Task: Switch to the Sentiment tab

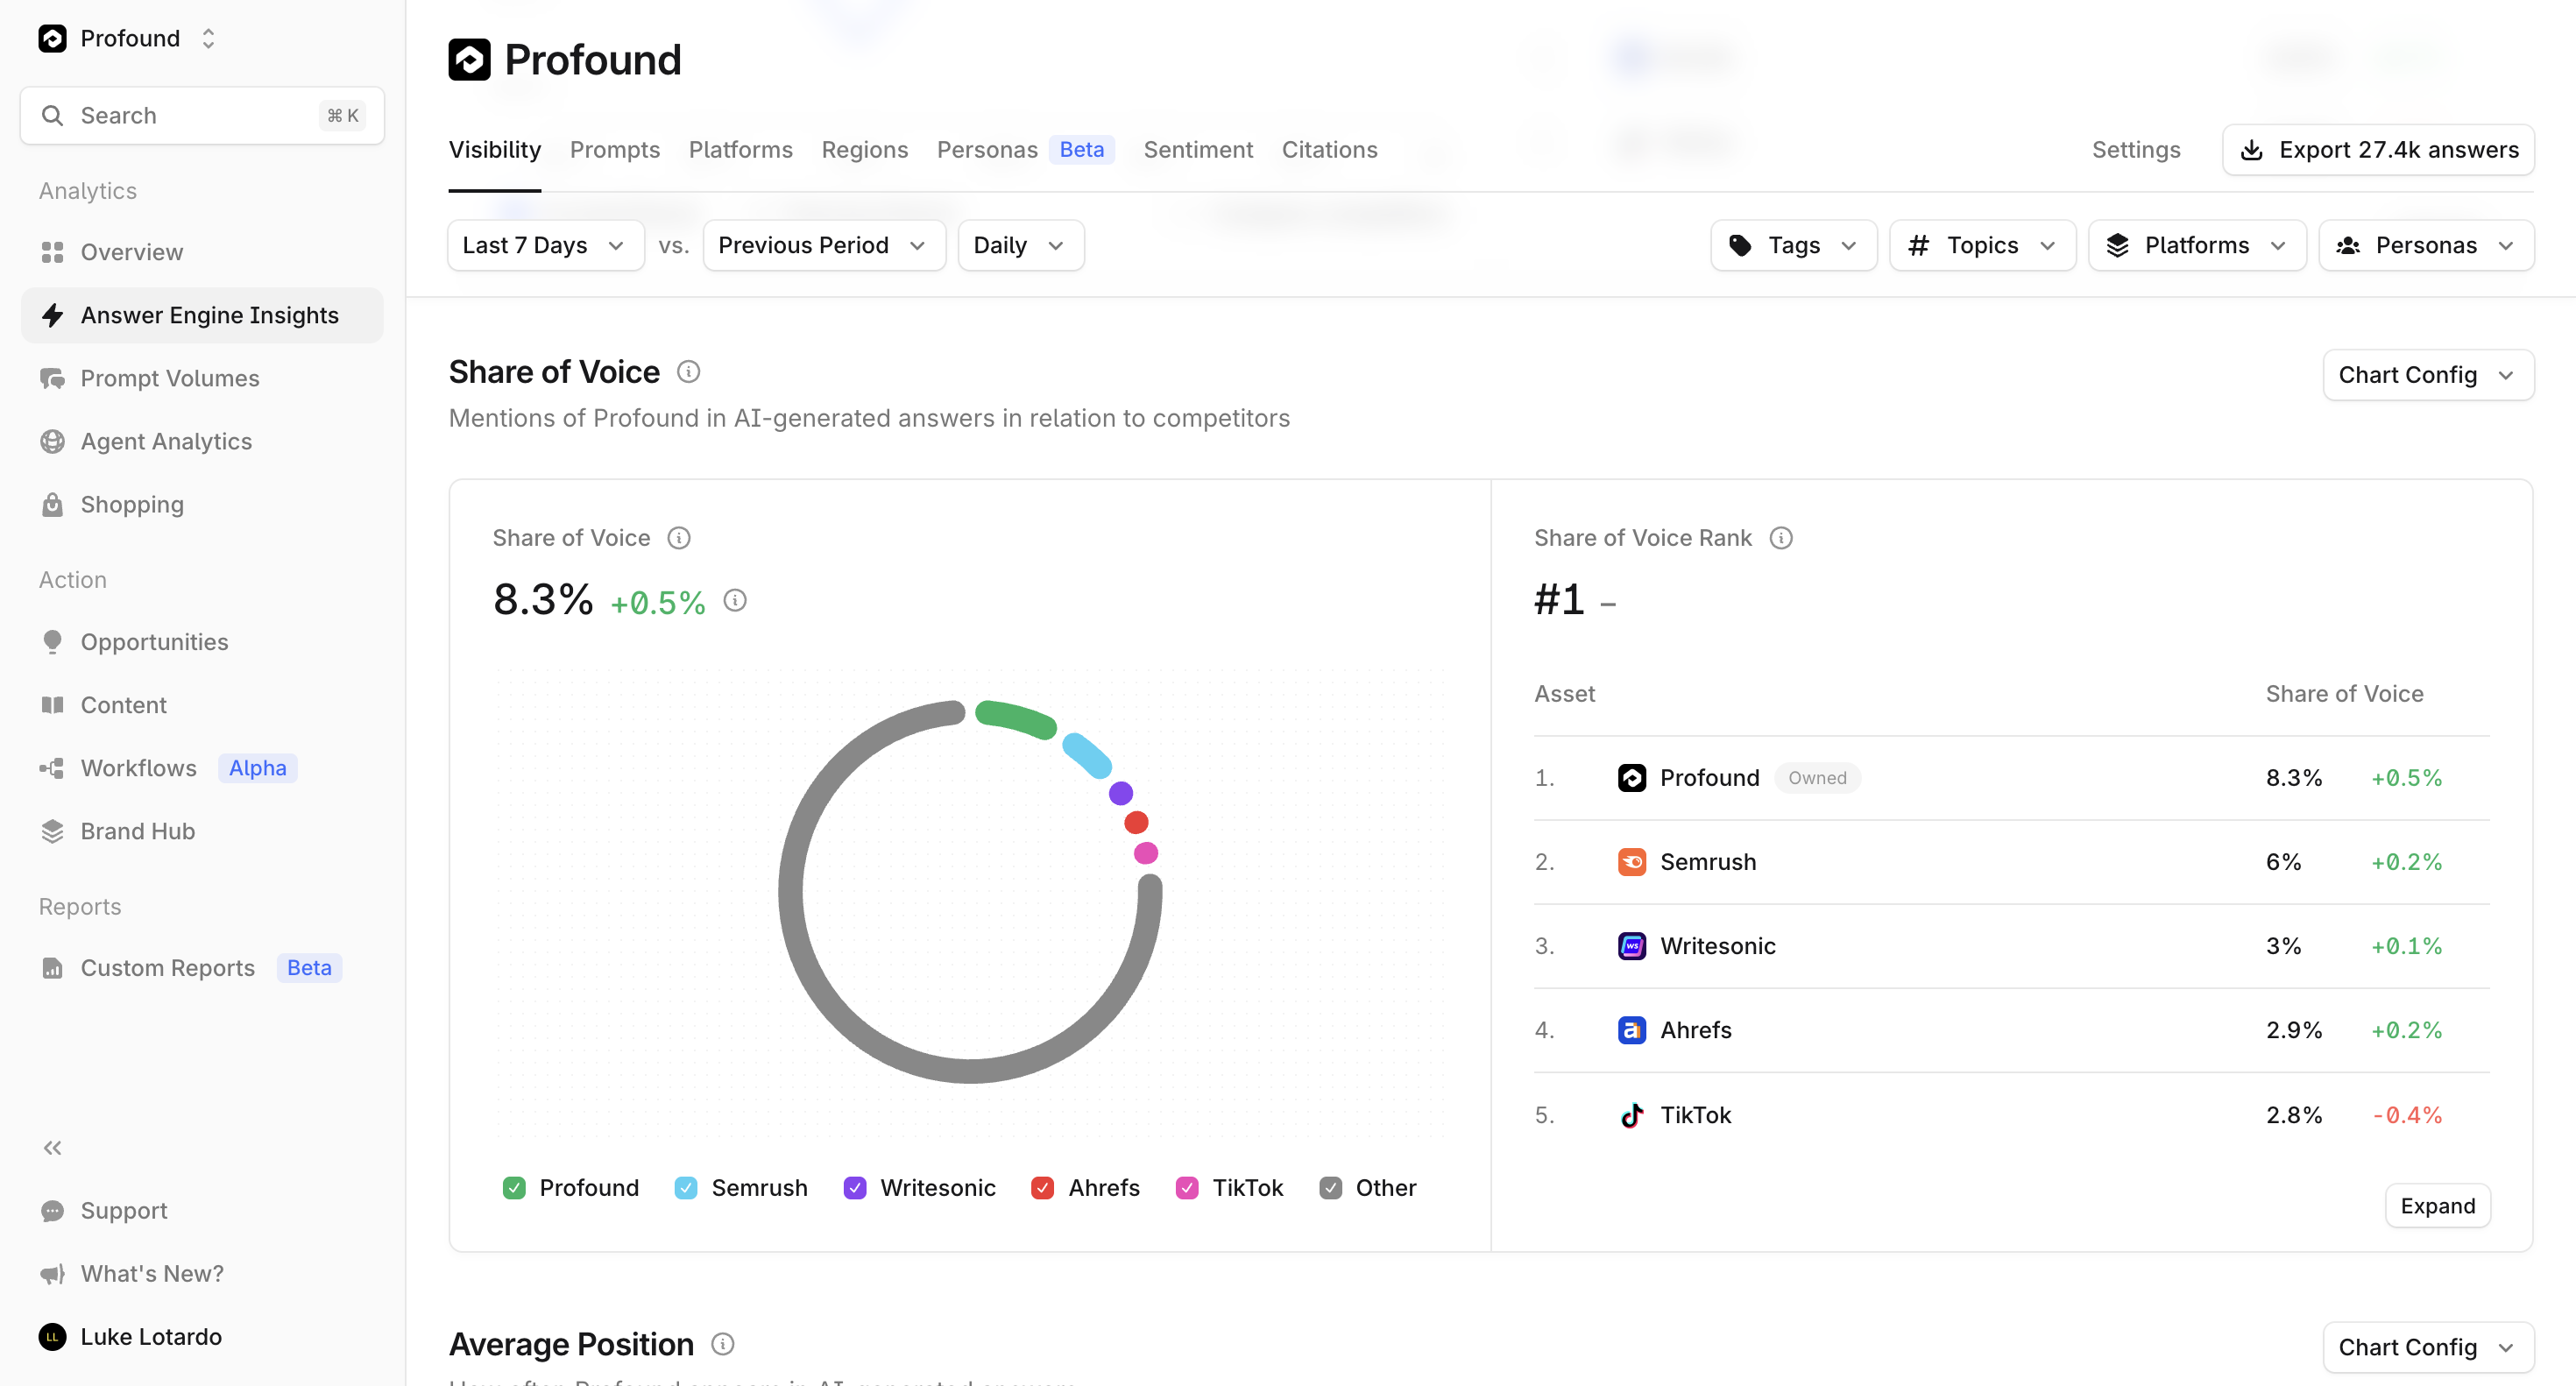Action: 1198,150
